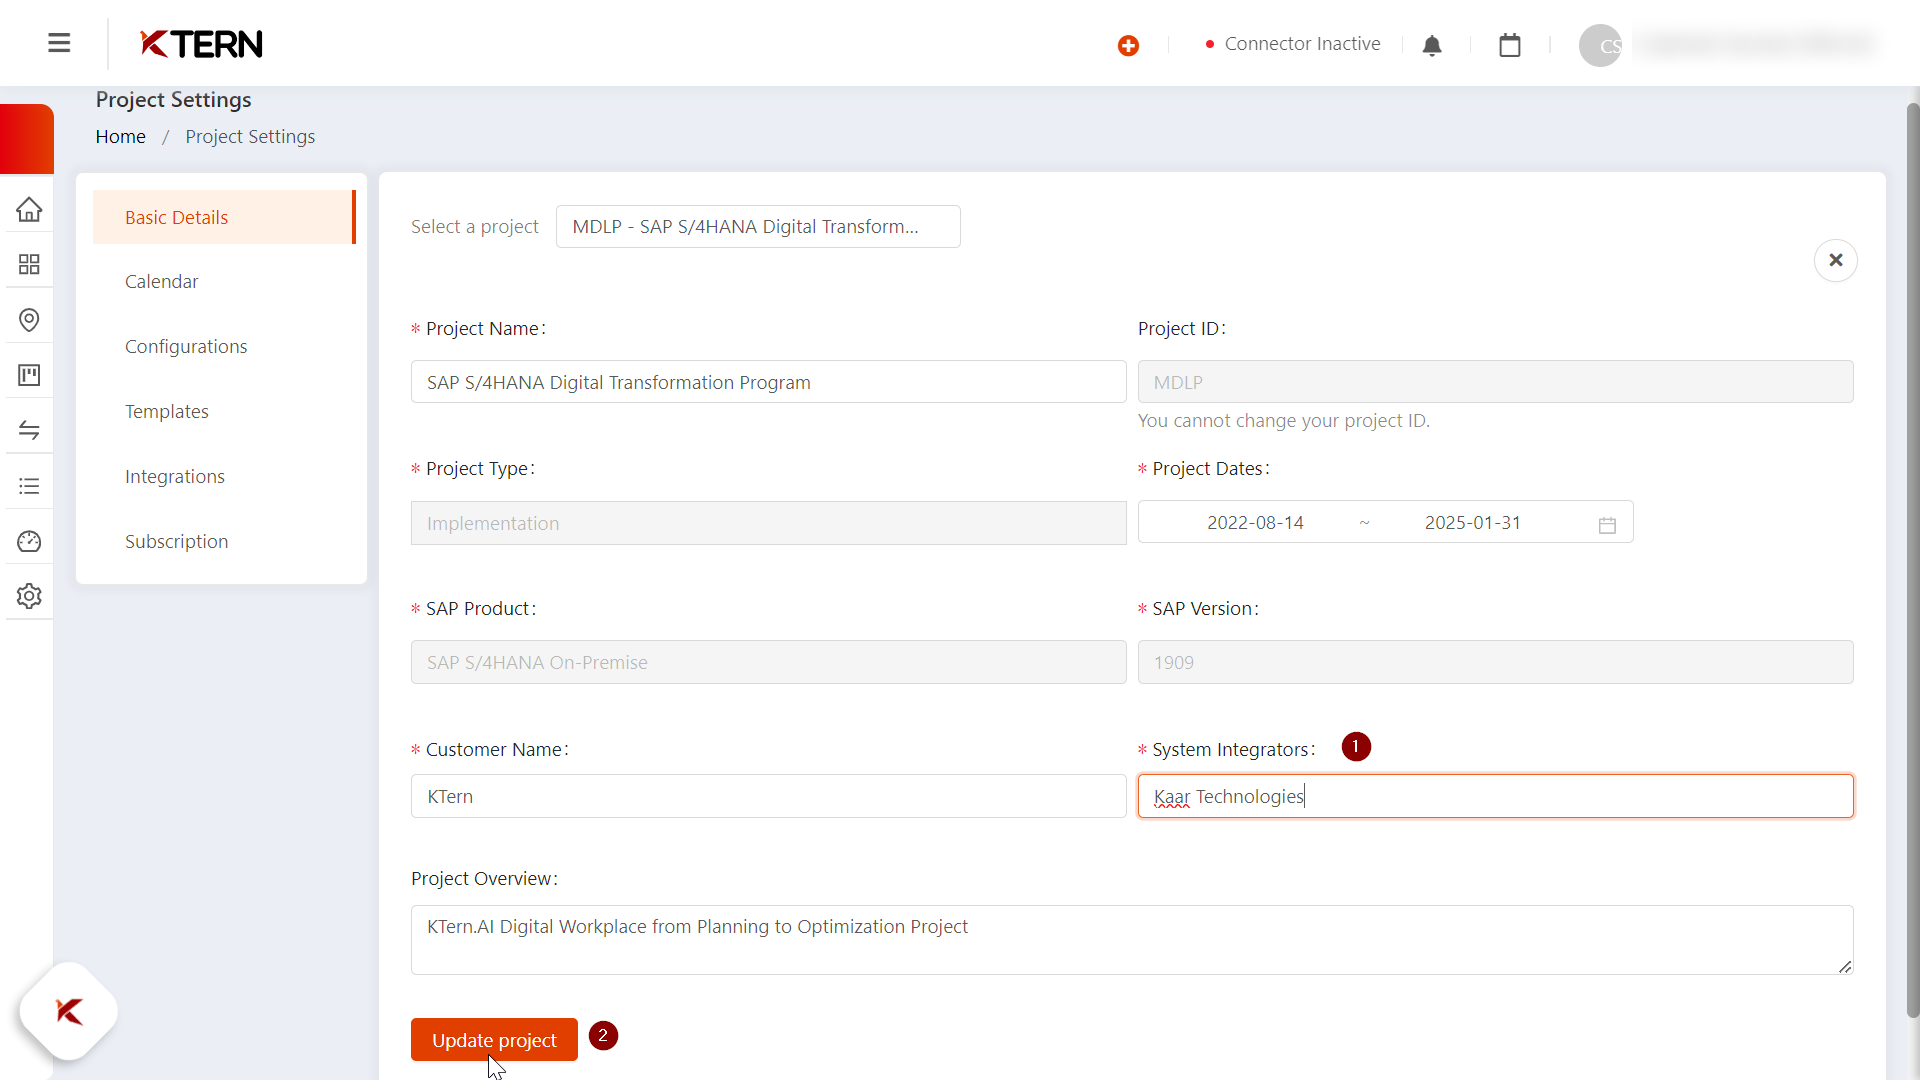
Task: Click the KTern logo
Action: click(201, 43)
